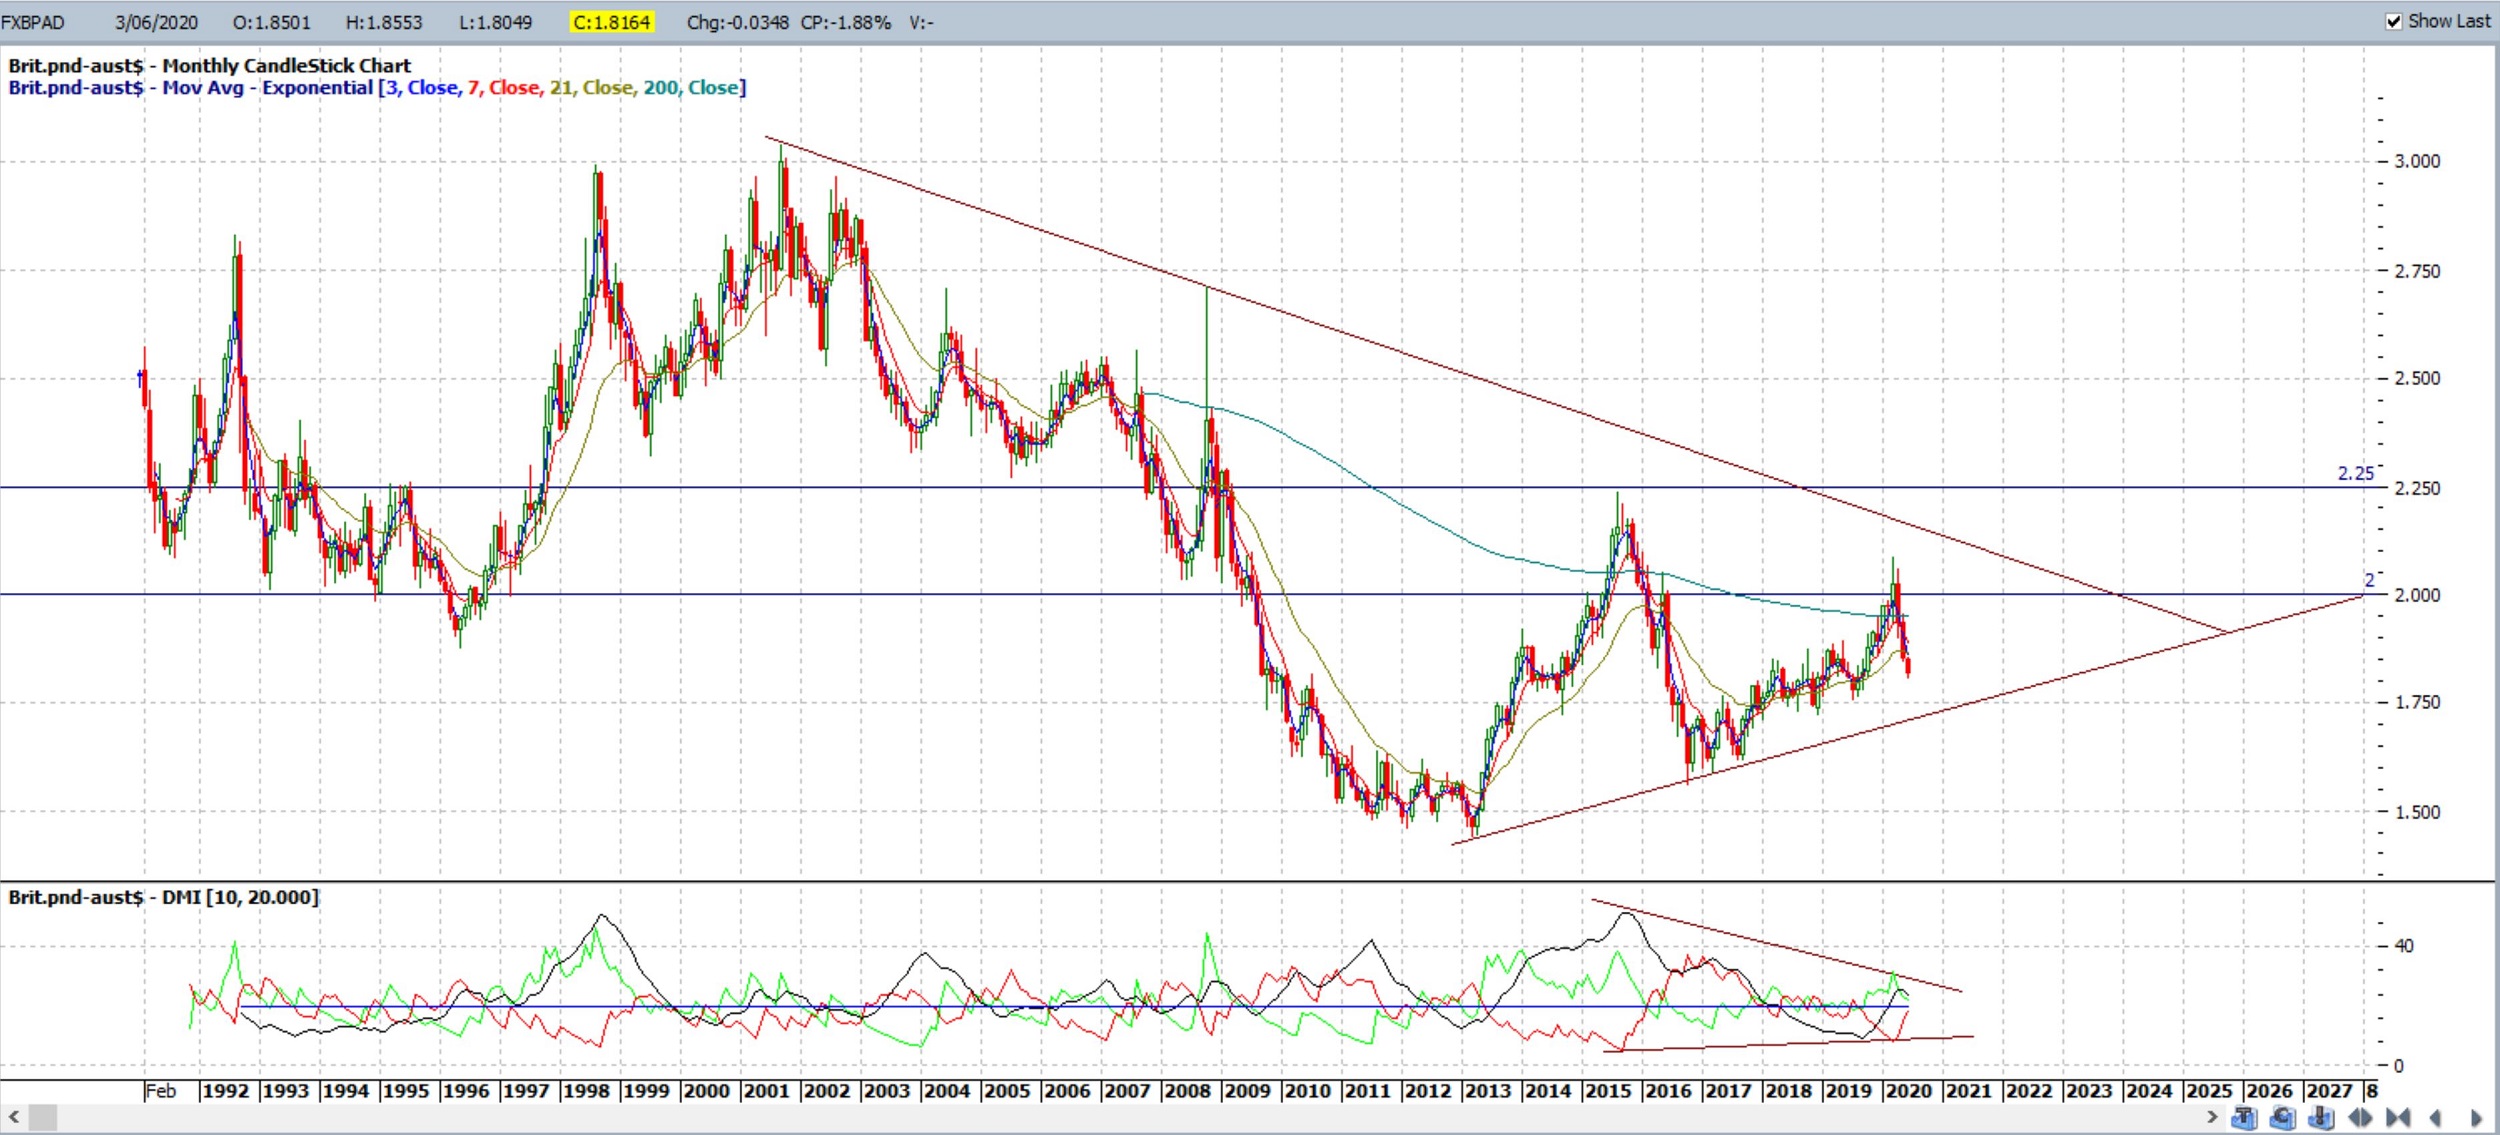Click the horizontal scrollbar right arrow
The width and height of the screenshot is (2500, 1135).
click(x=2213, y=1116)
